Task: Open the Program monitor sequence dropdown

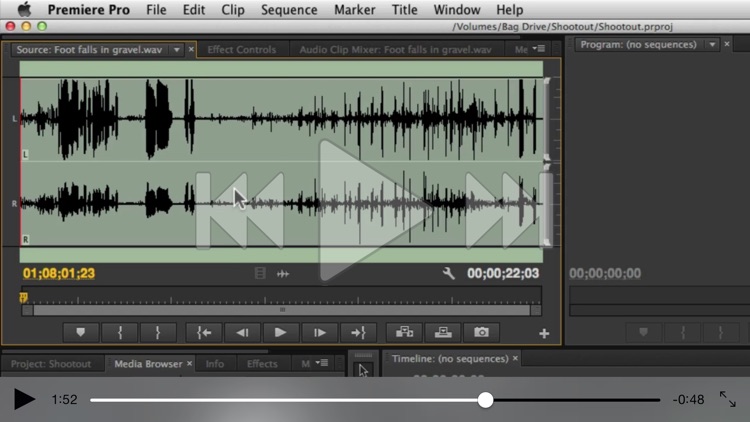Action: point(712,44)
